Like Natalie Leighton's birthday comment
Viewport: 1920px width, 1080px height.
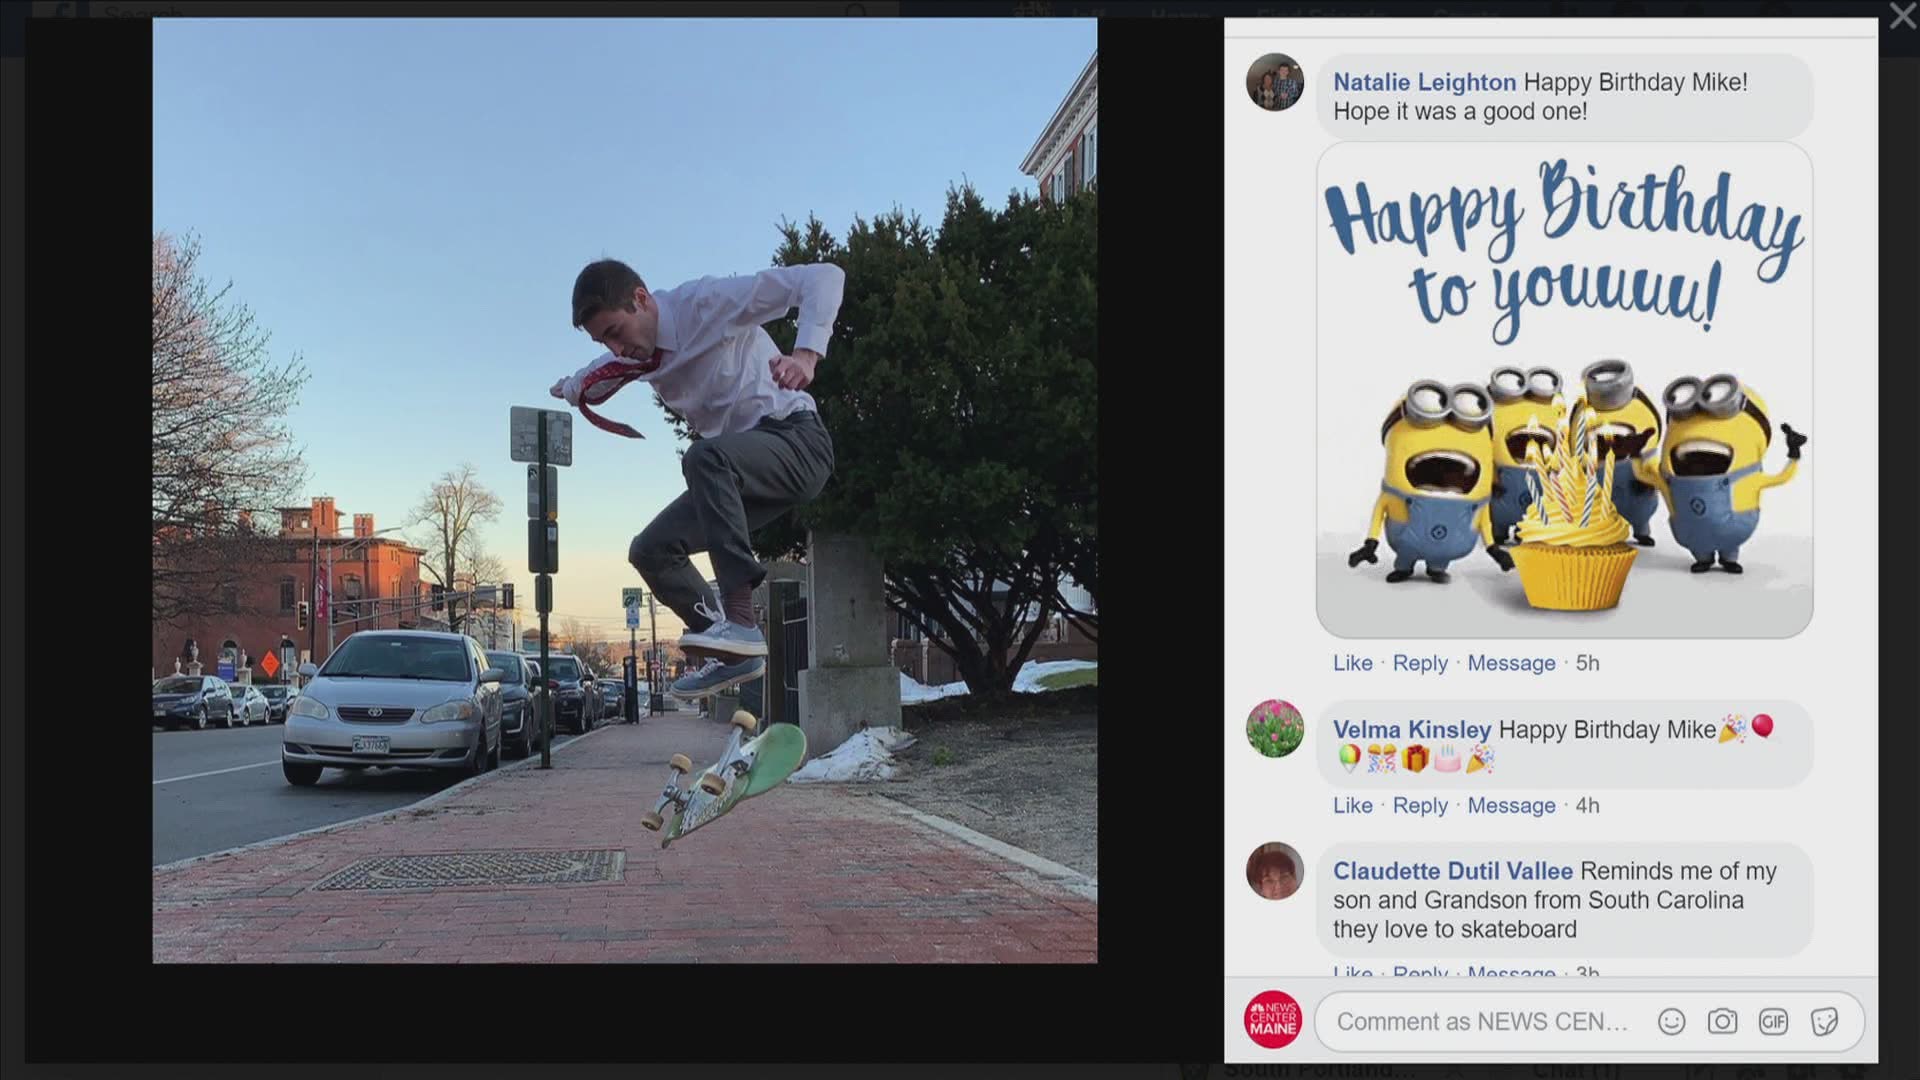[x=1352, y=663]
